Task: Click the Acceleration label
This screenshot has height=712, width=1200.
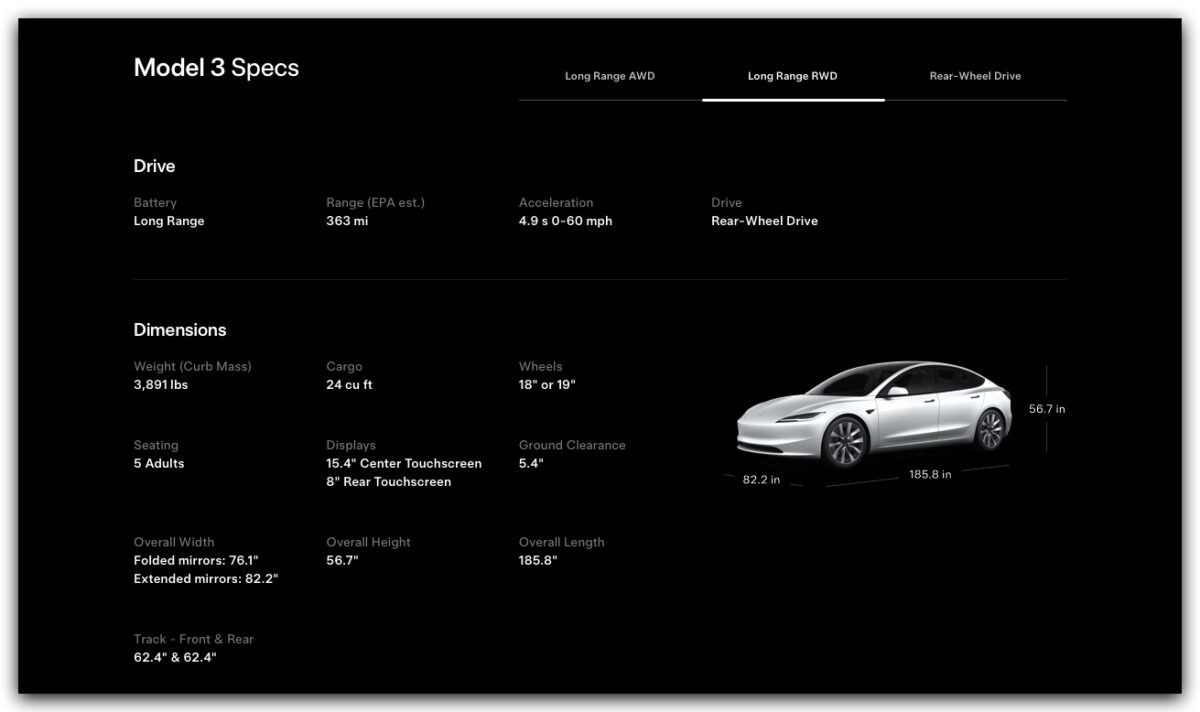Action: tap(556, 203)
